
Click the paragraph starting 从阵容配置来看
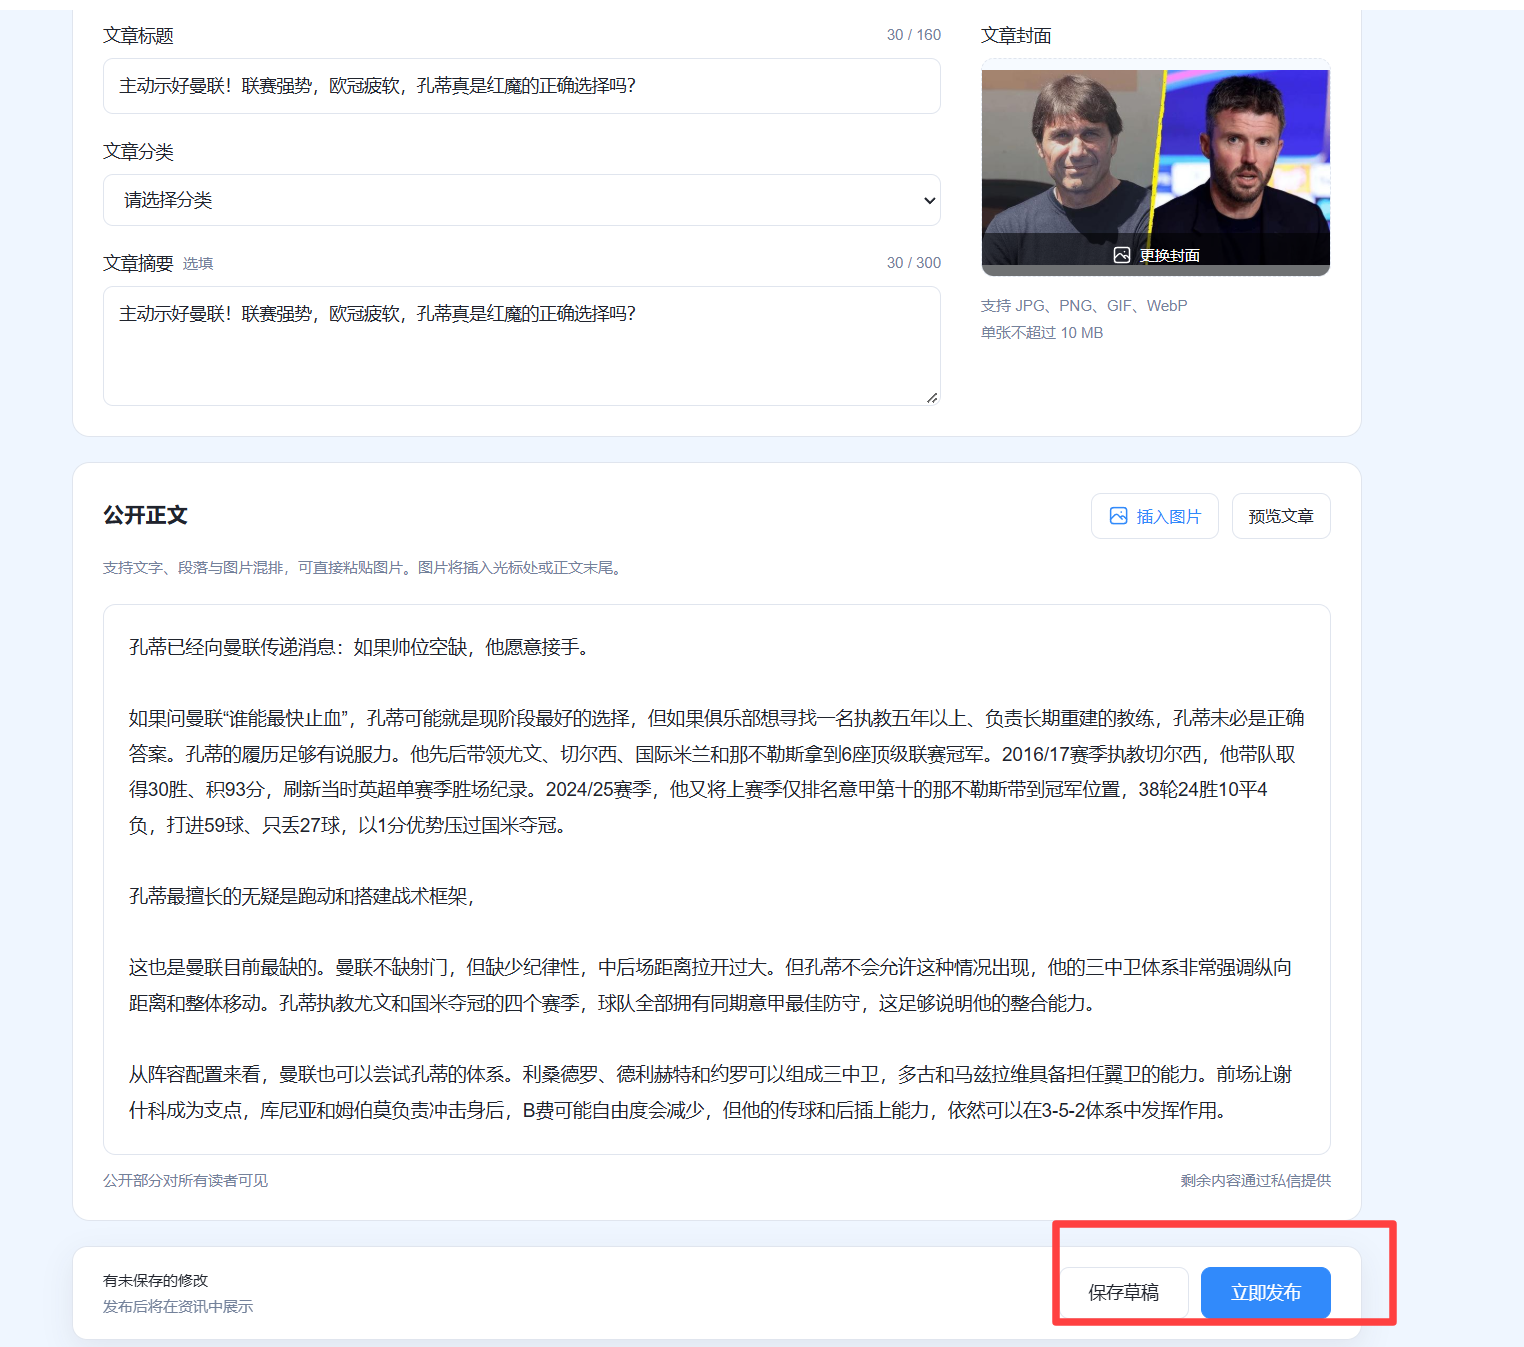(710, 1092)
